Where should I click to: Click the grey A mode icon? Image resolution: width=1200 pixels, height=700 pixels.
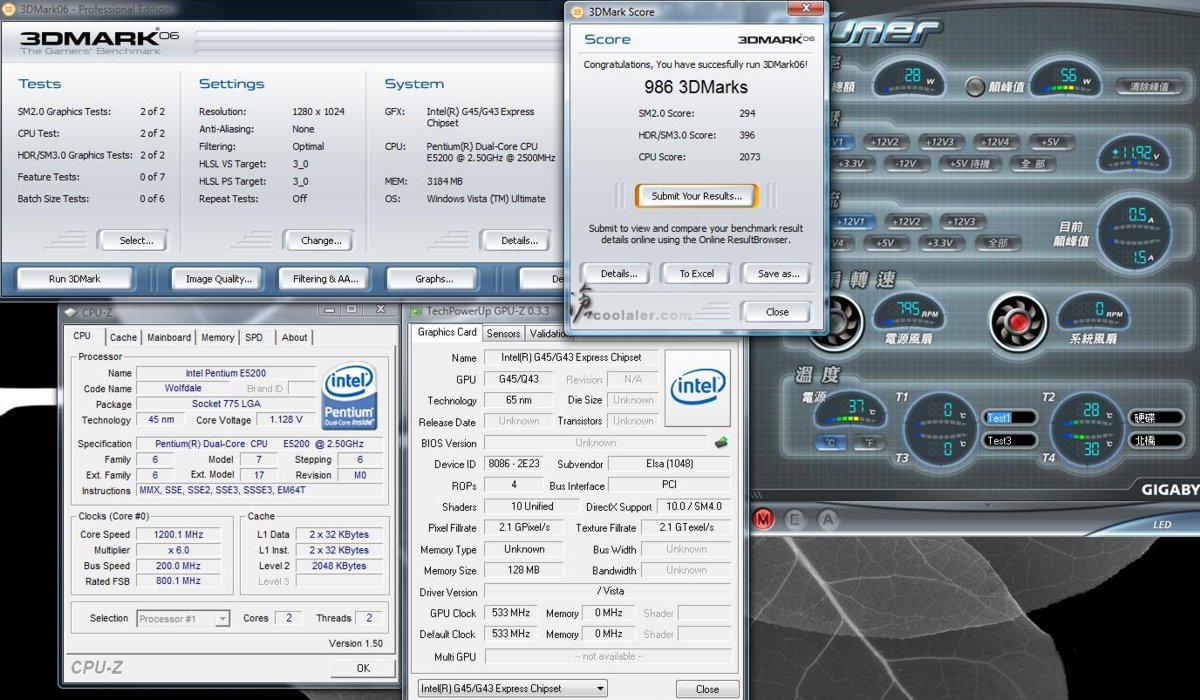pyautogui.click(x=827, y=519)
